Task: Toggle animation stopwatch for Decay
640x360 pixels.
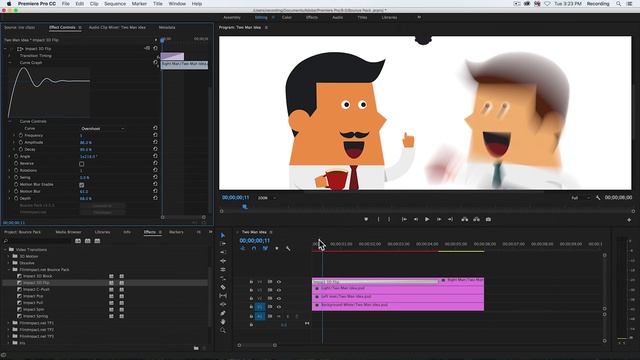Action: click(x=20, y=149)
